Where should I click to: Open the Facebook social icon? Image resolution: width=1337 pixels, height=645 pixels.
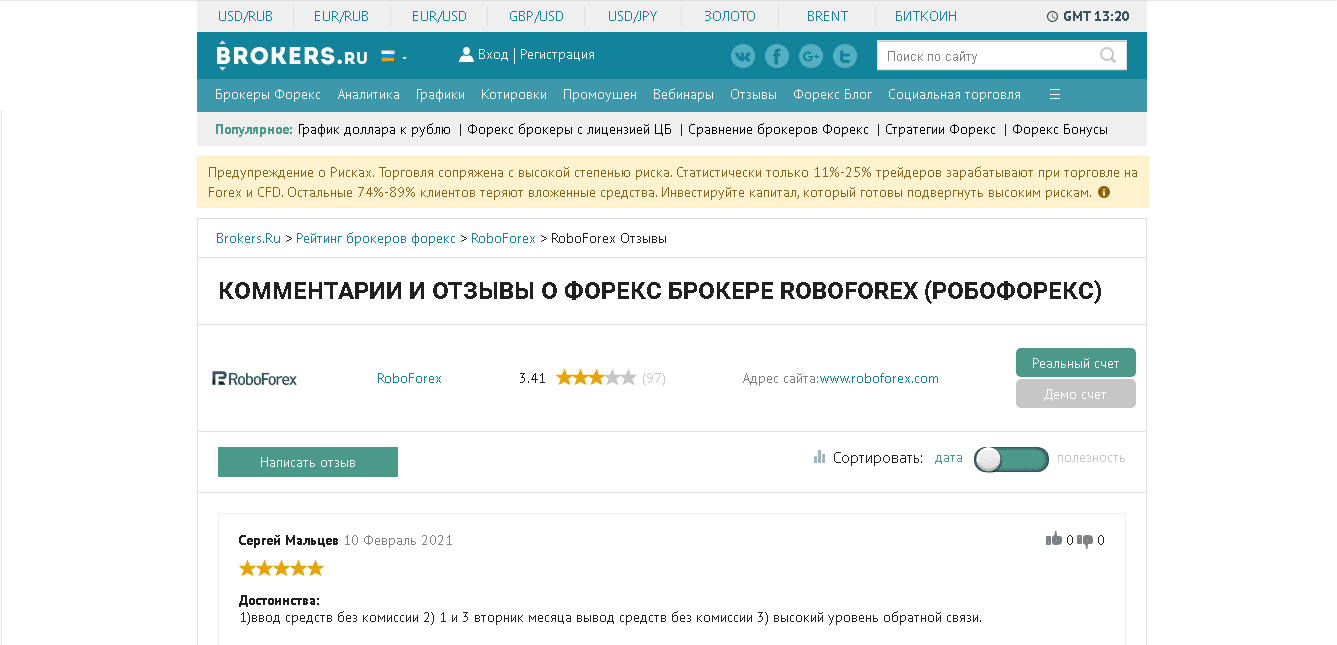click(777, 56)
